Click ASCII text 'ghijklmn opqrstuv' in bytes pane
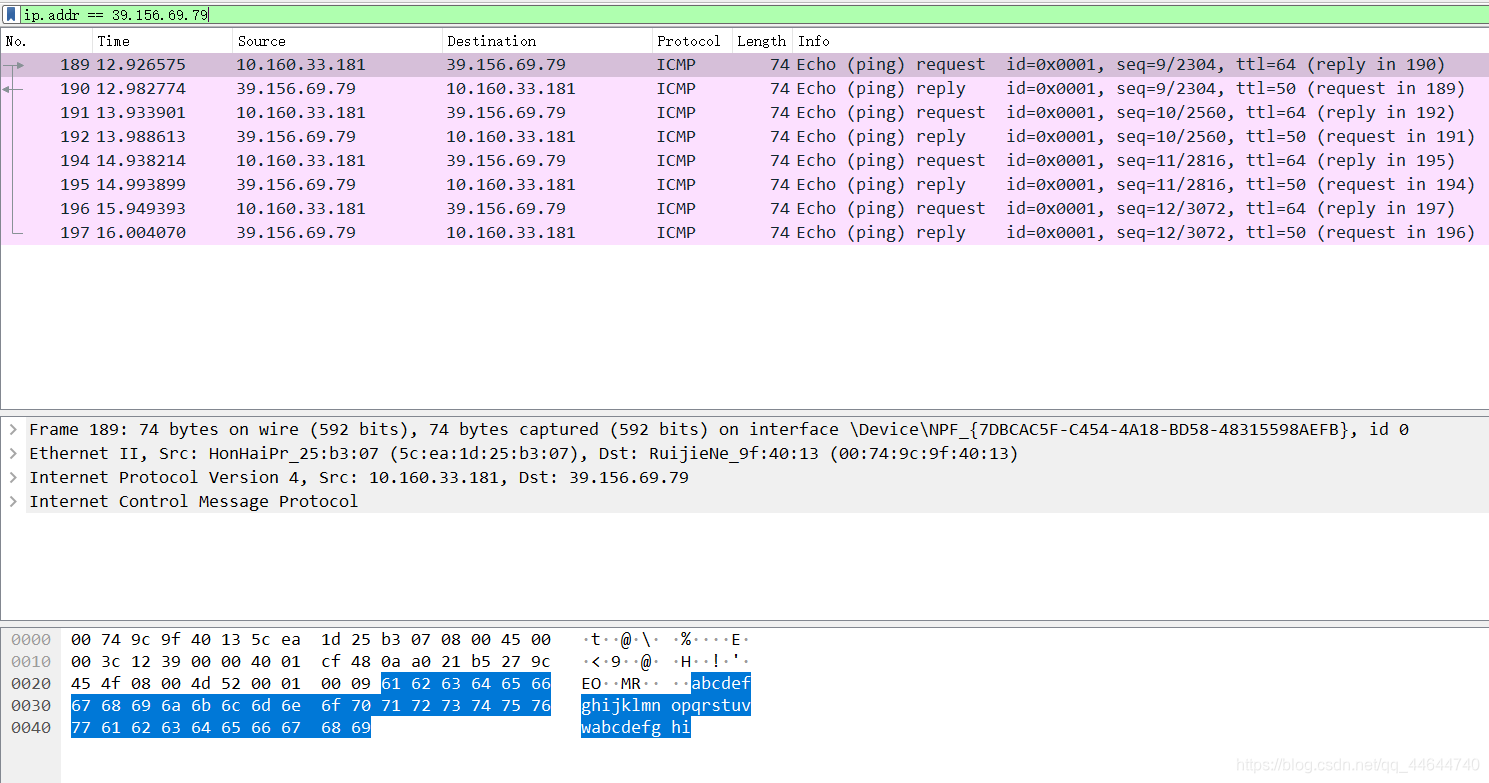Viewport: 1489px width, 783px height. point(666,706)
